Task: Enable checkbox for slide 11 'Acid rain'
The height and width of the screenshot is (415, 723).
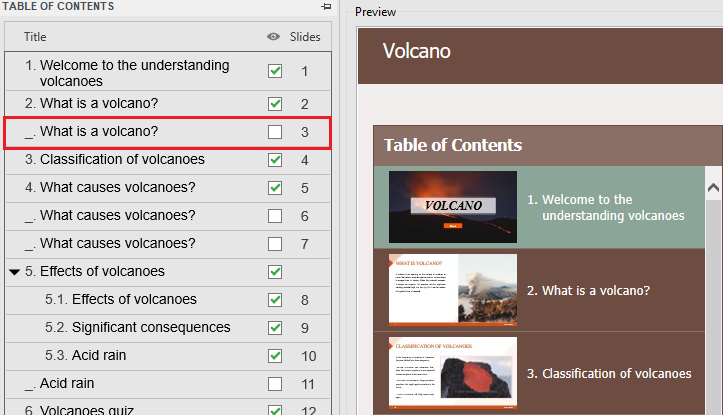Action: coord(275,384)
